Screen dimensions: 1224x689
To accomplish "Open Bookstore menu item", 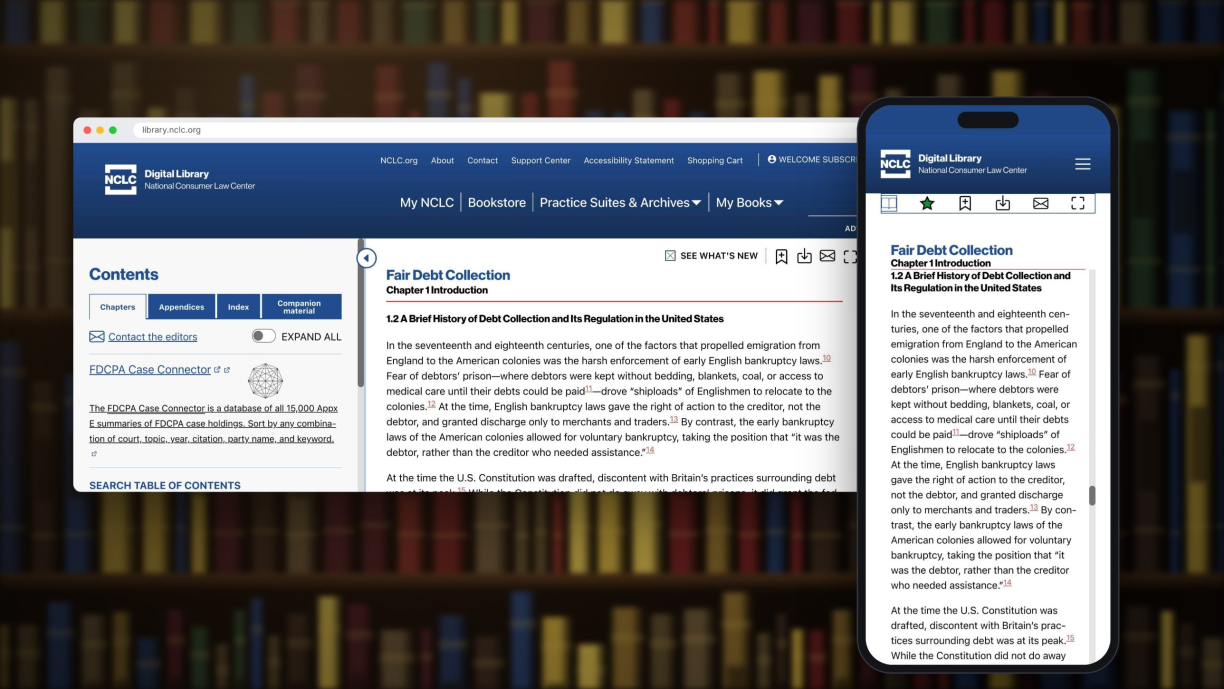I will (497, 202).
